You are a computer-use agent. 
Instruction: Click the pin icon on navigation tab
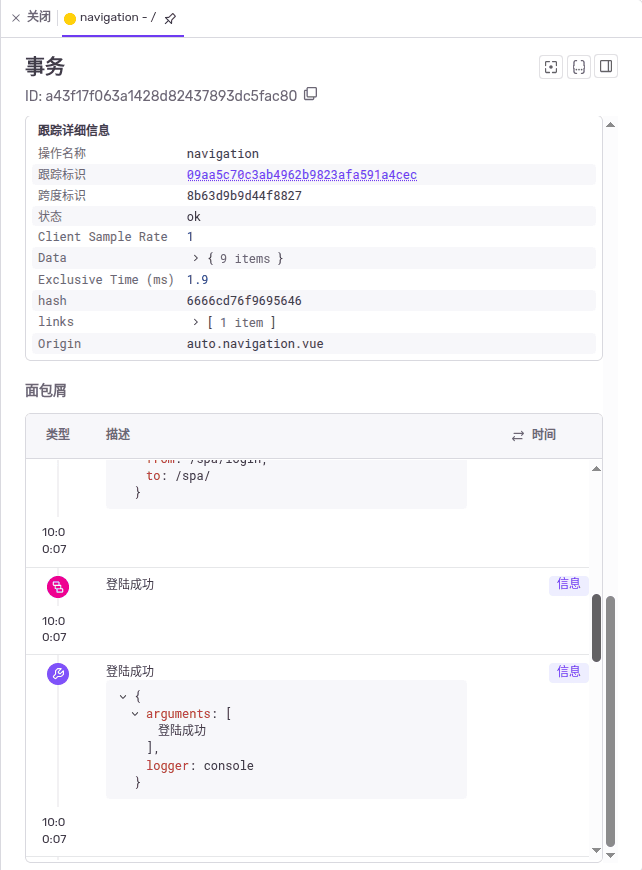point(170,18)
